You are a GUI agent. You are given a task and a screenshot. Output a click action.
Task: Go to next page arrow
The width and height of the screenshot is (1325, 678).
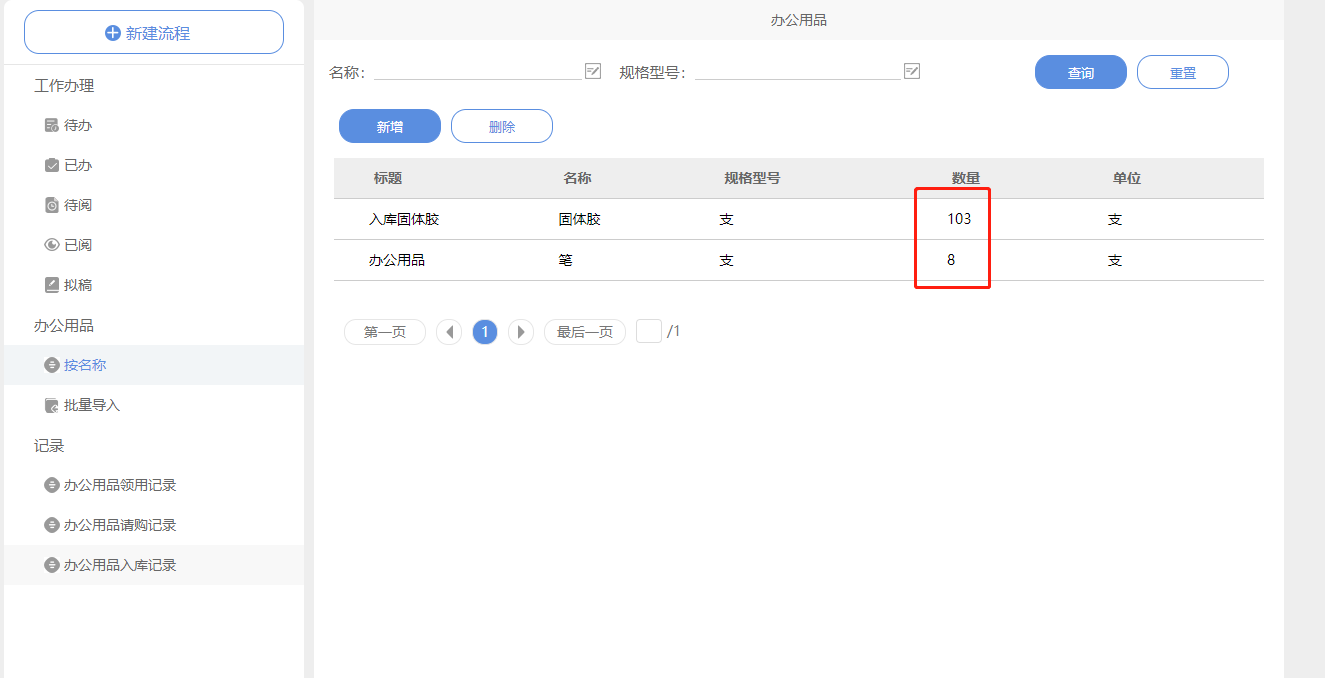click(521, 332)
